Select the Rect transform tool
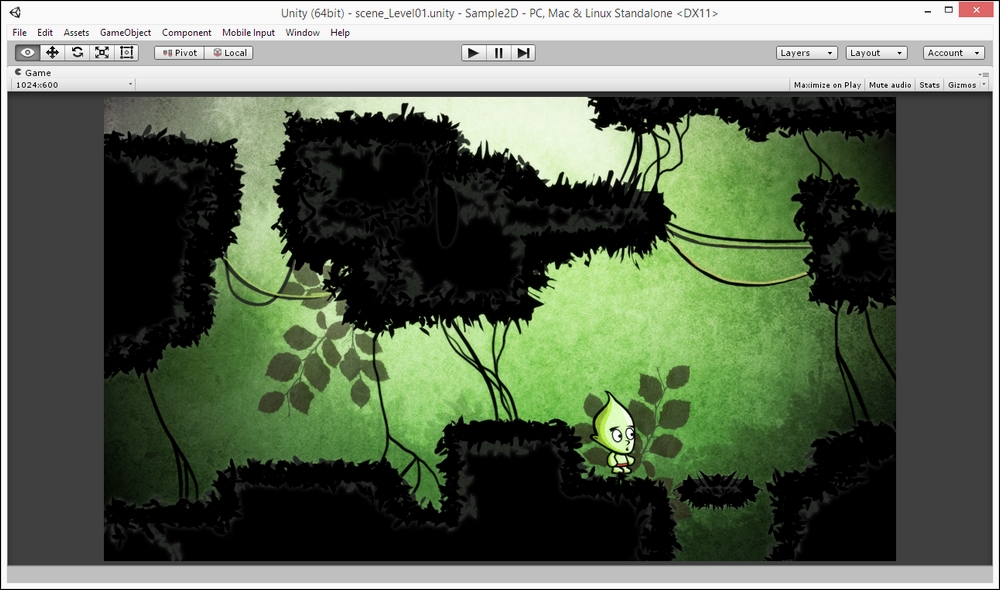 tap(127, 53)
